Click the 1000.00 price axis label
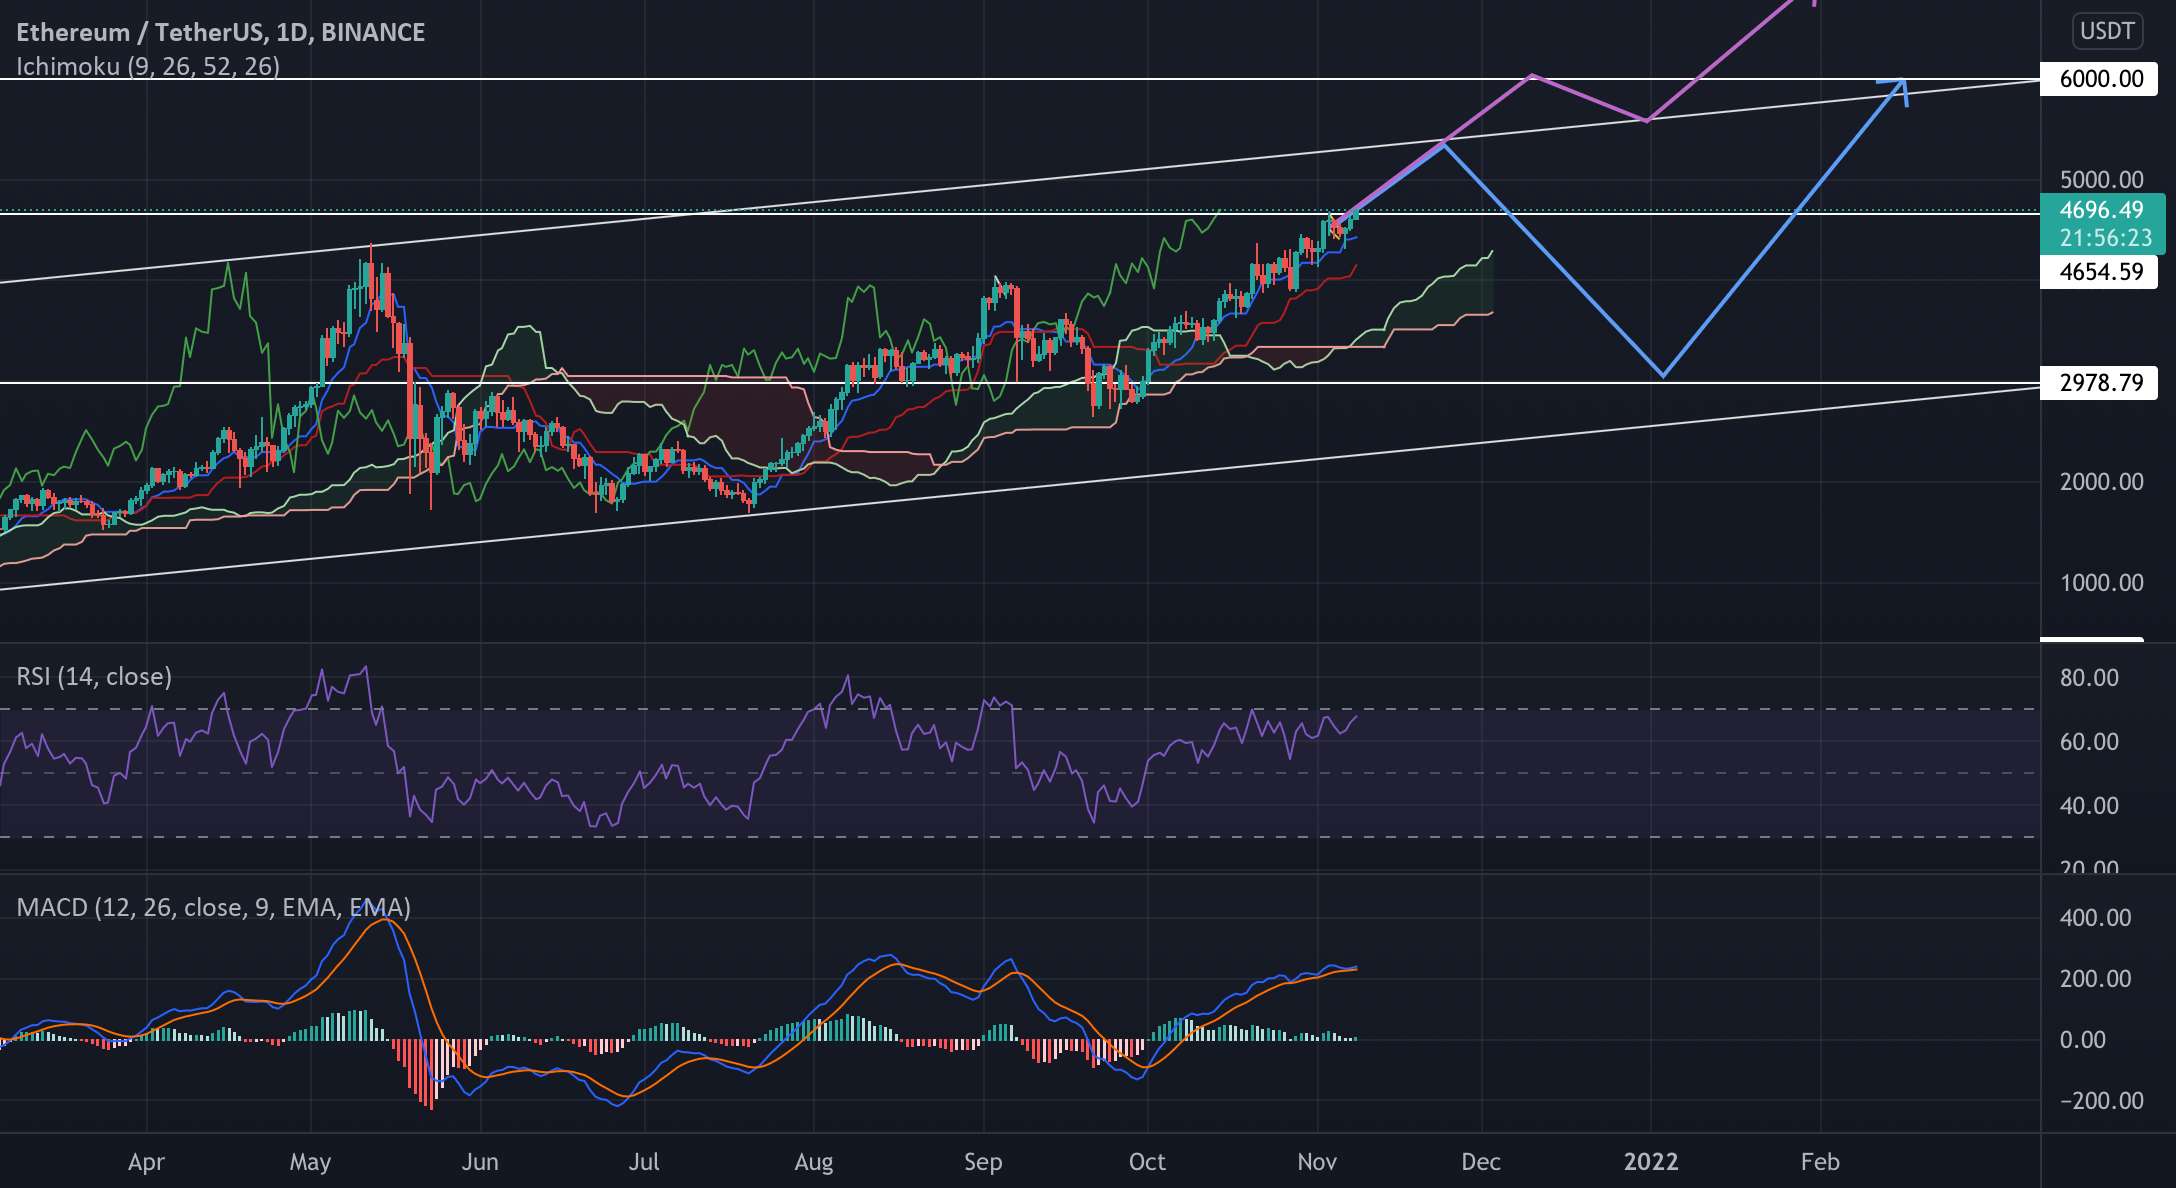Viewport: 2176px width, 1188px height. click(x=2101, y=583)
